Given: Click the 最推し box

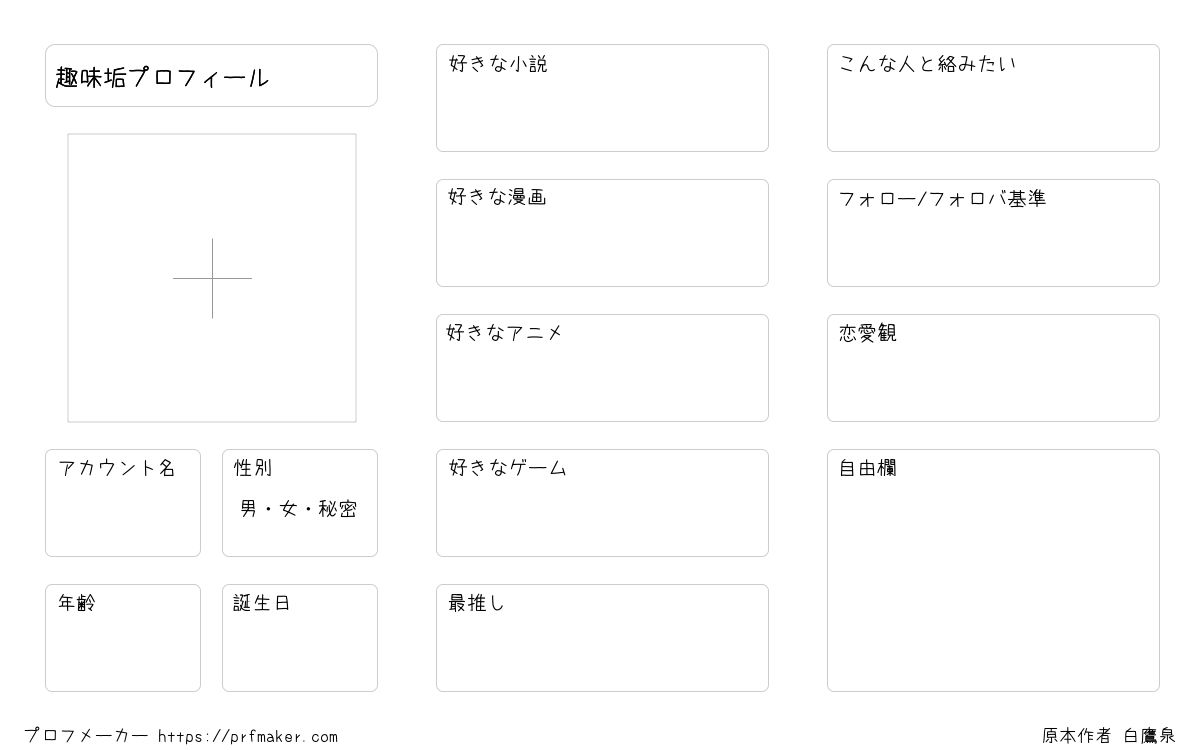Looking at the screenshot, I should (602, 638).
